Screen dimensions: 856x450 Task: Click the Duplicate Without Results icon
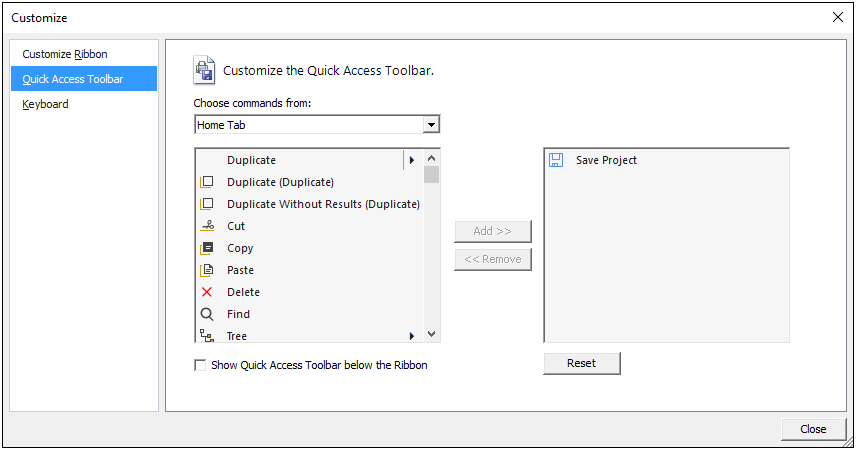tap(207, 204)
